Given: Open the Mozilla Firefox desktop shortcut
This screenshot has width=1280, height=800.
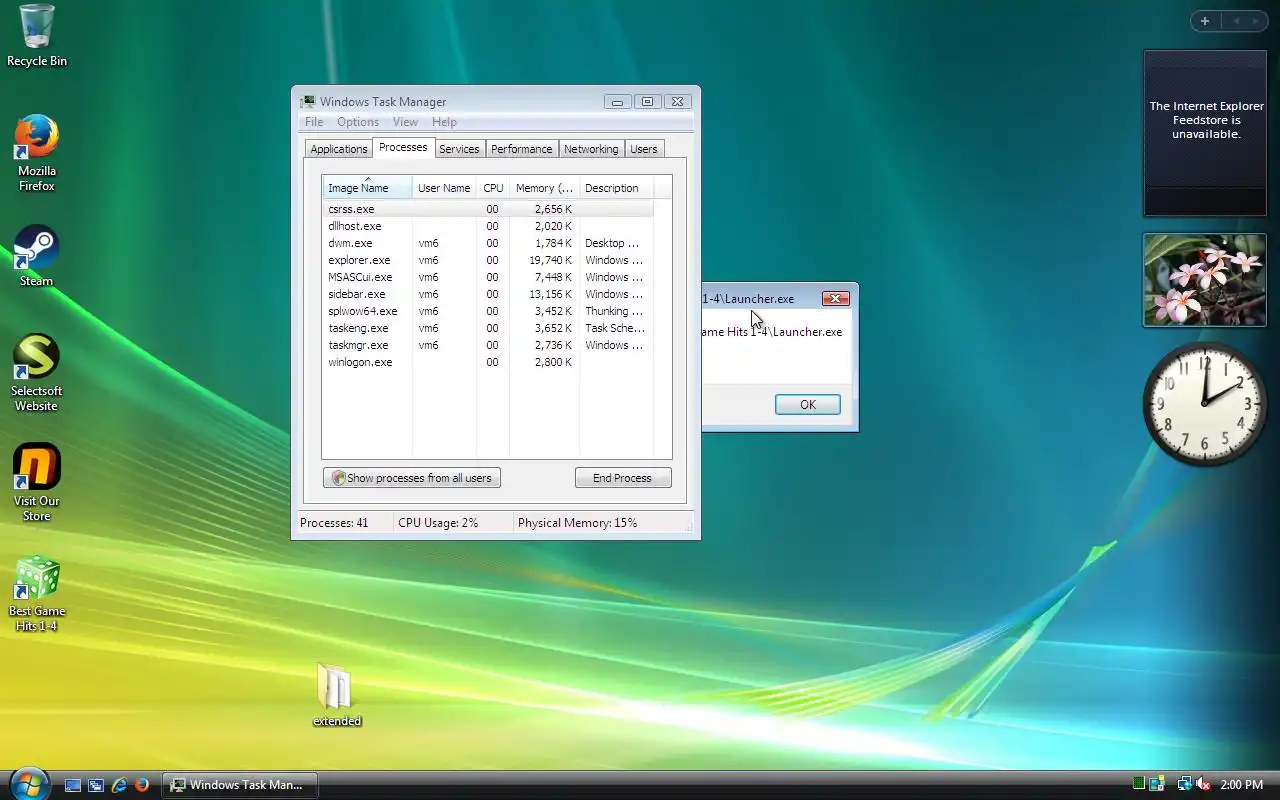Looking at the screenshot, I should [37, 153].
